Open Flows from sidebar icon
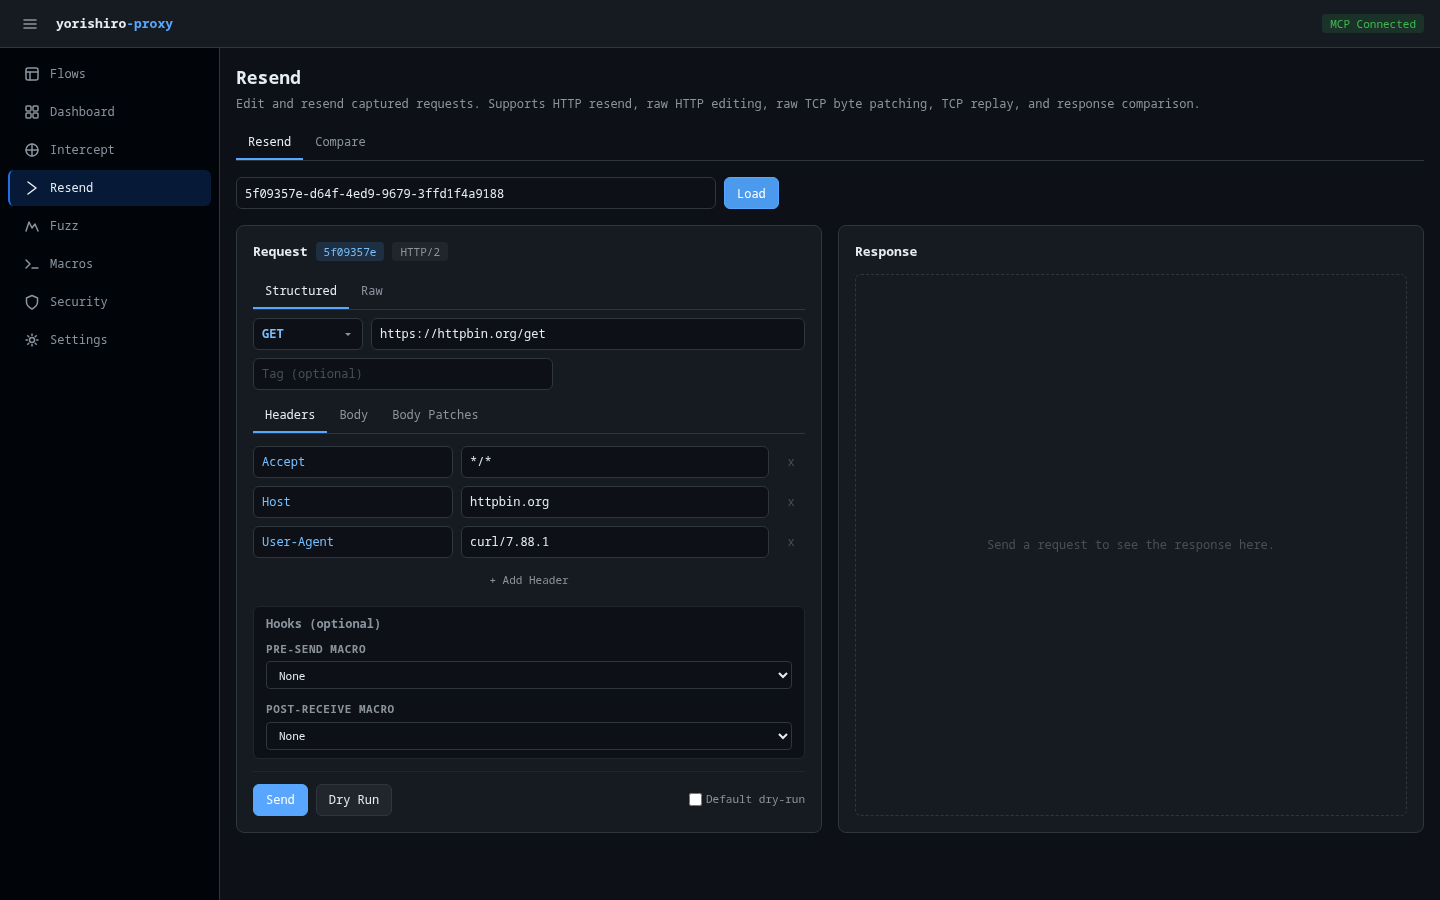This screenshot has width=1440, height=900. point(32,74)
